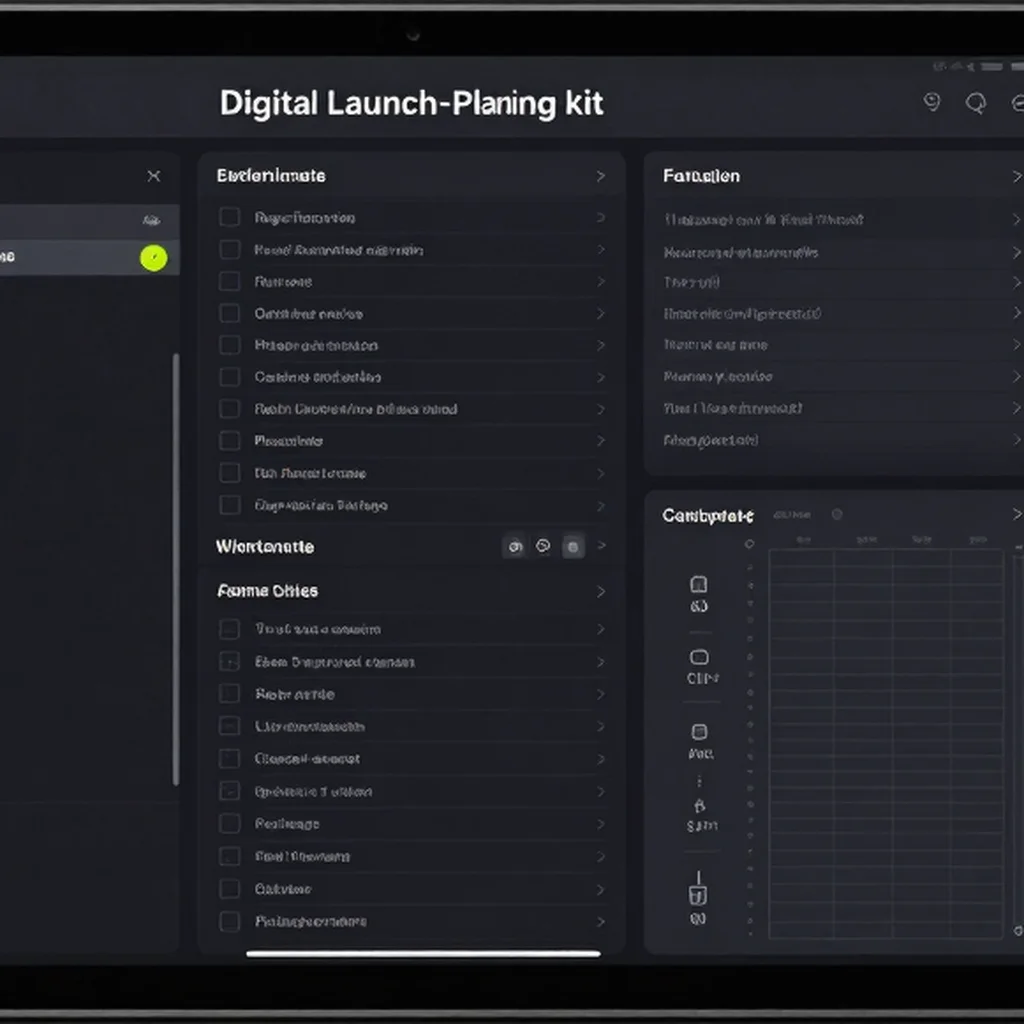
Task: Select the second icon in Canbyptate's side column
Action: coord(699,657)
